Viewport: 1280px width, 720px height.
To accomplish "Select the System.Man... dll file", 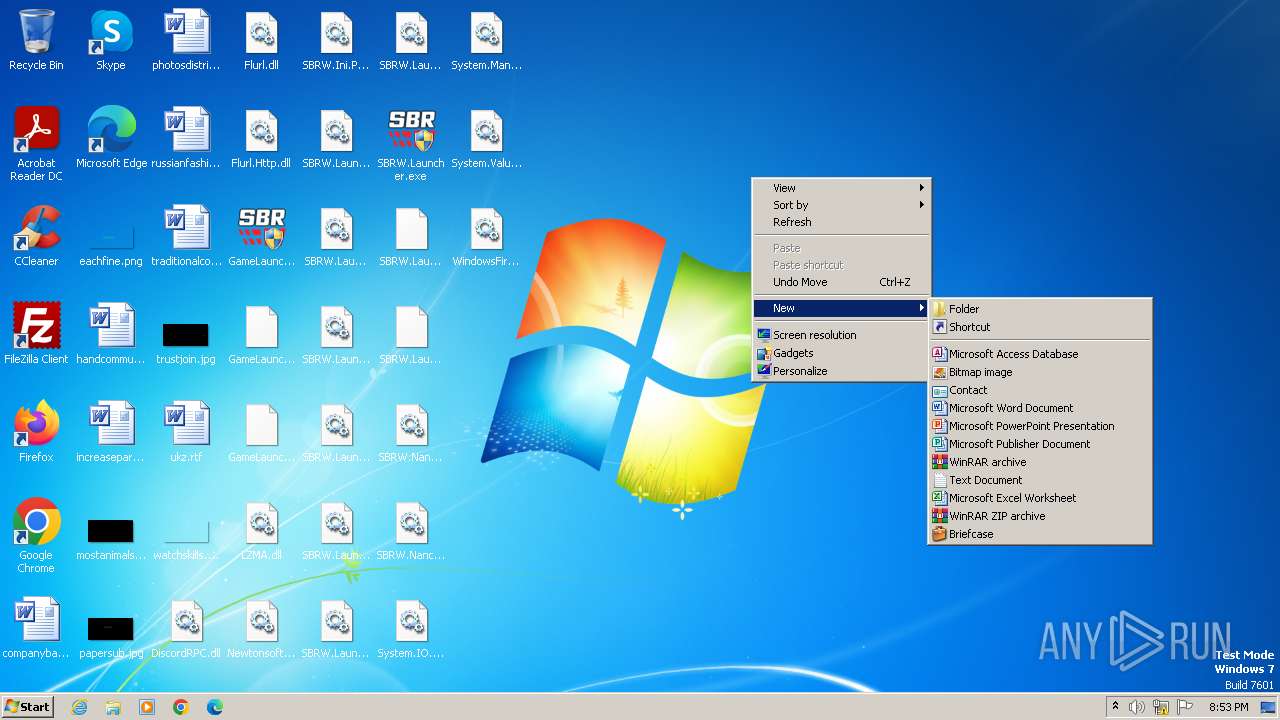I will pos(486,40).
